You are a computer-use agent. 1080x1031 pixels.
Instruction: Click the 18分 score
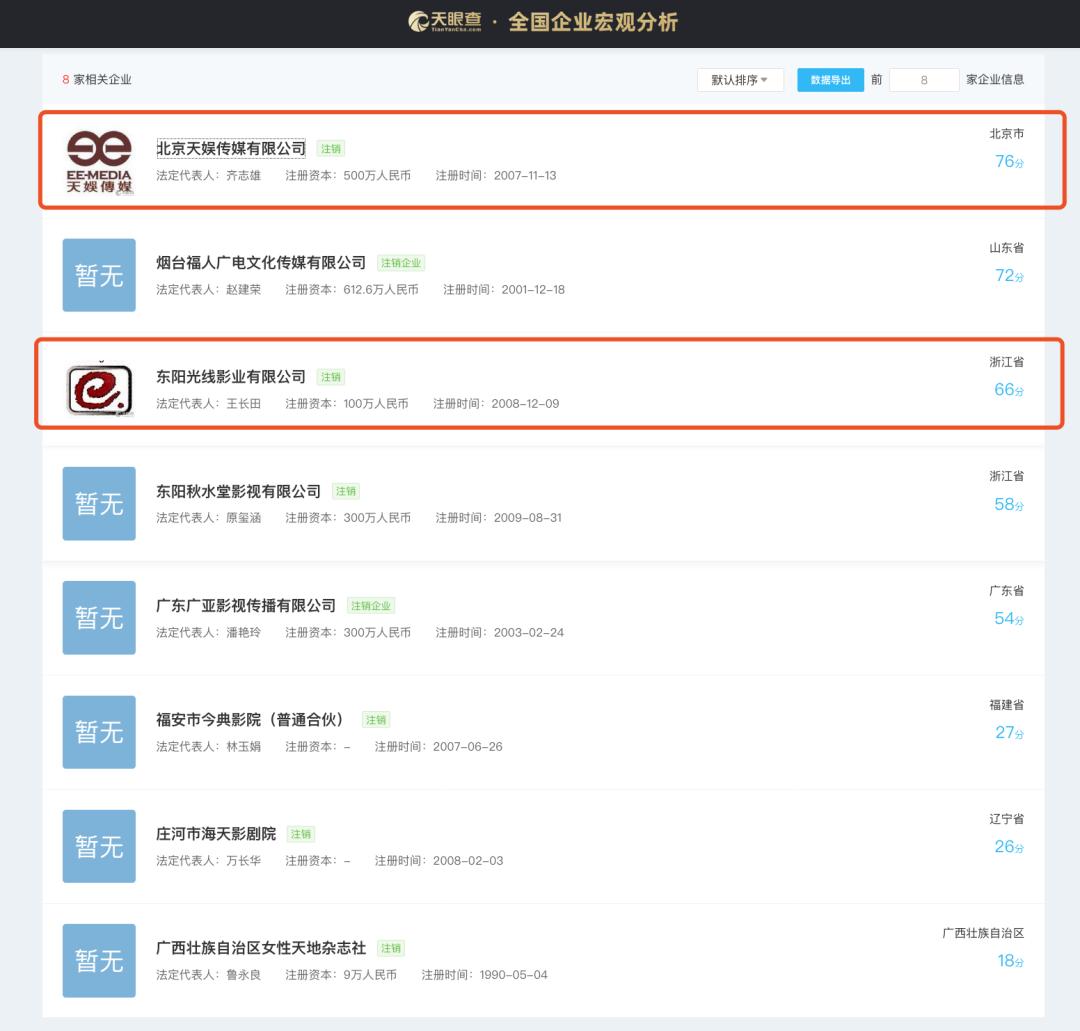(x=1010, y=961)
